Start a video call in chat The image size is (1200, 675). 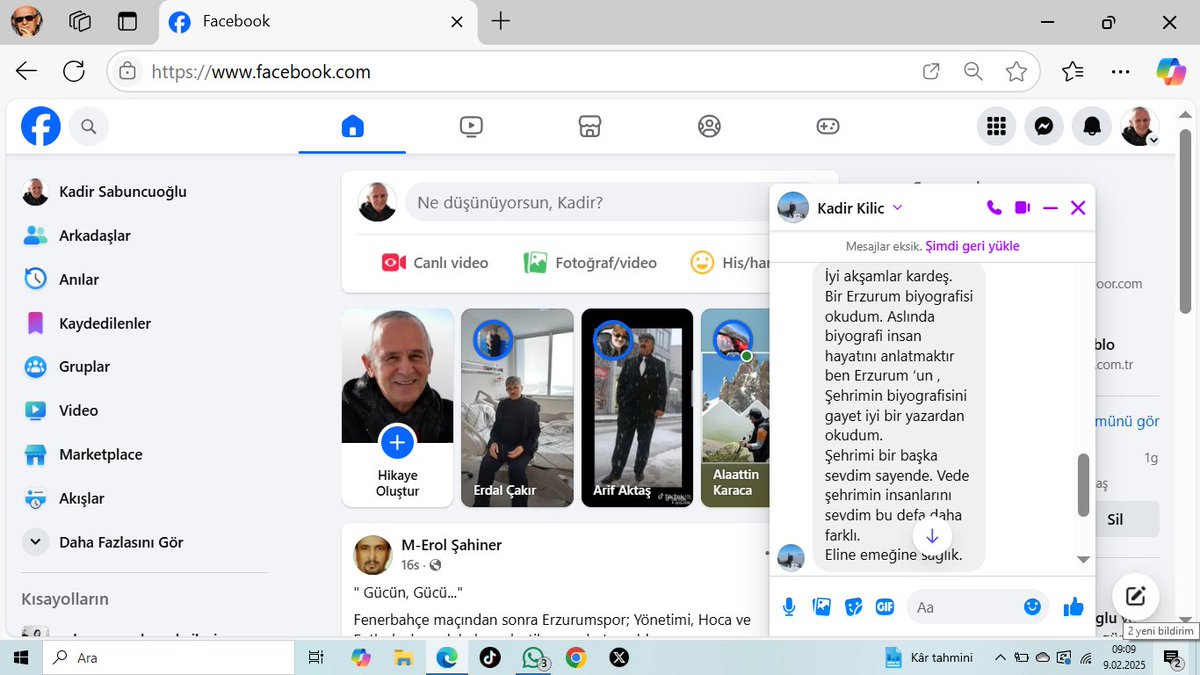pos(1022,208)
